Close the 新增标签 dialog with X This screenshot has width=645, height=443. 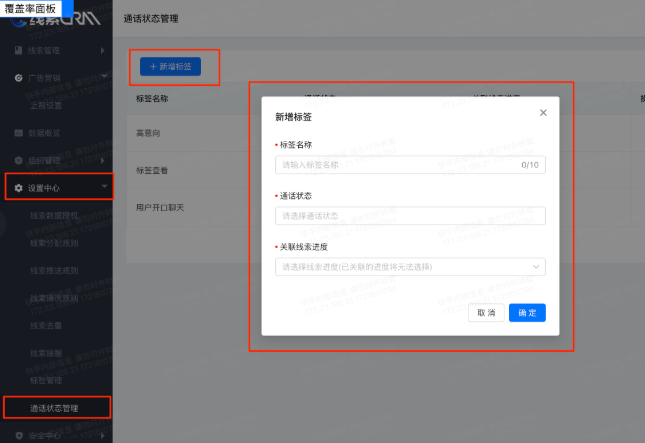point(543,113)
